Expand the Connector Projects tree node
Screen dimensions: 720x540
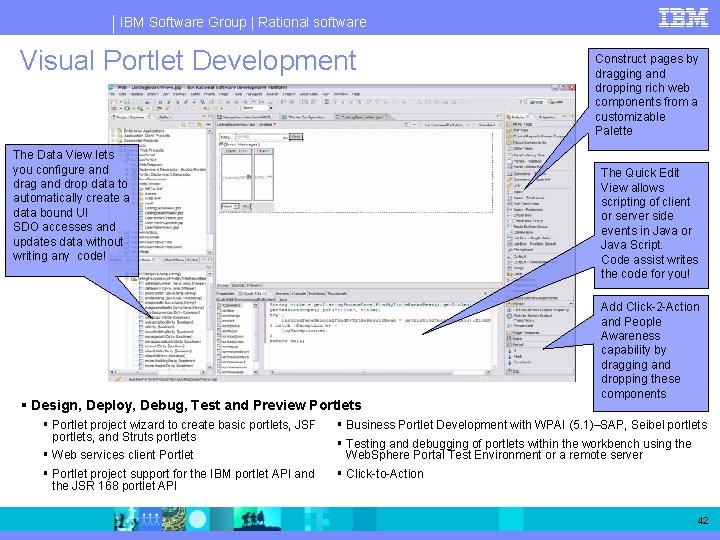point(113,141)
